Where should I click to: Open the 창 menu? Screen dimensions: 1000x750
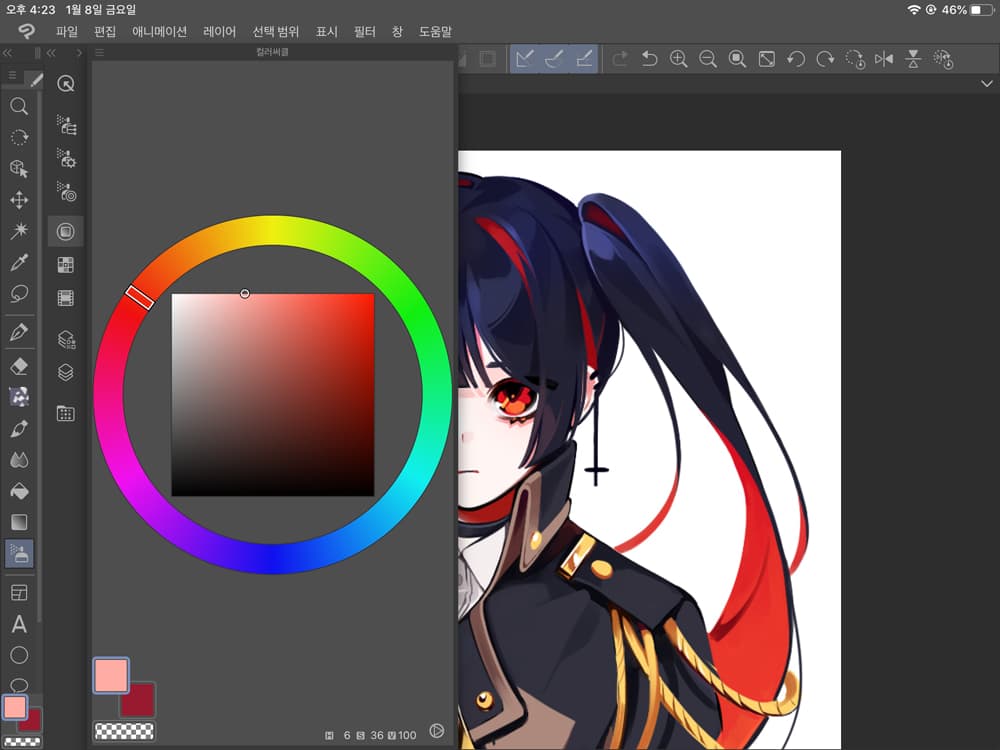(x=397, y=31)
